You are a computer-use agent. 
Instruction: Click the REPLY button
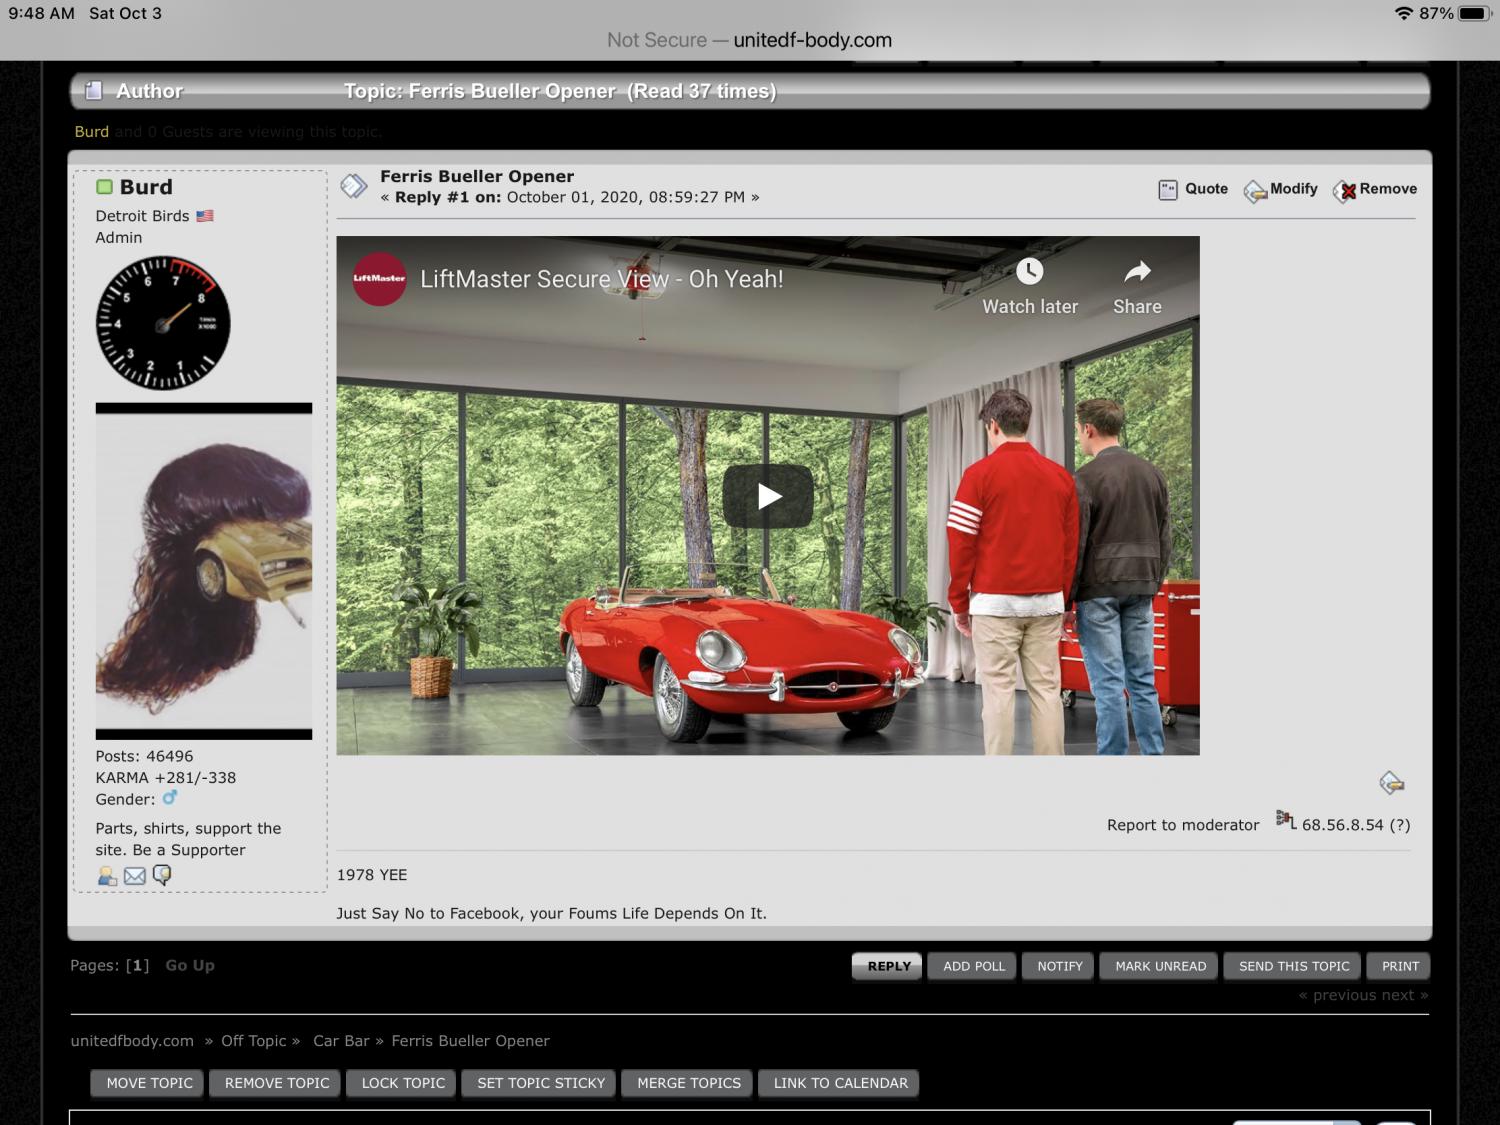click(x=889, y=966)
